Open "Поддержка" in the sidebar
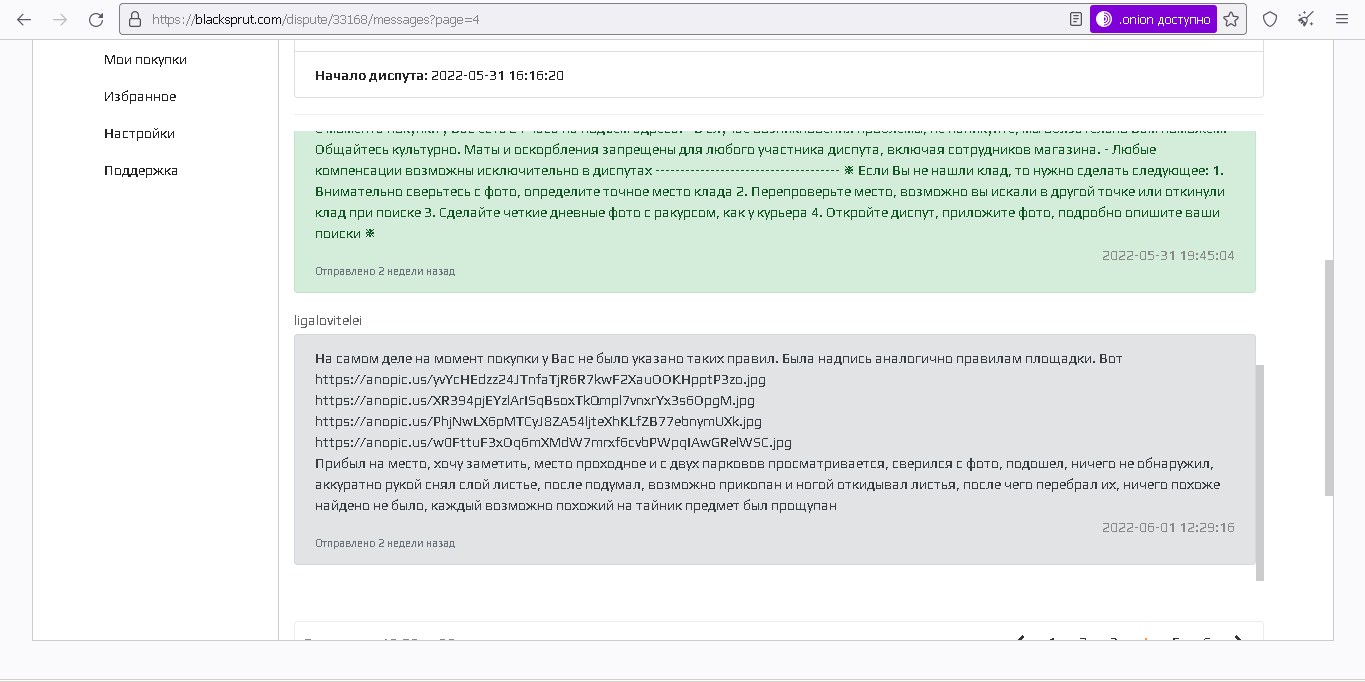This screenshot has height=682, width=1365. pyautogui.click(x=141, y=170)
